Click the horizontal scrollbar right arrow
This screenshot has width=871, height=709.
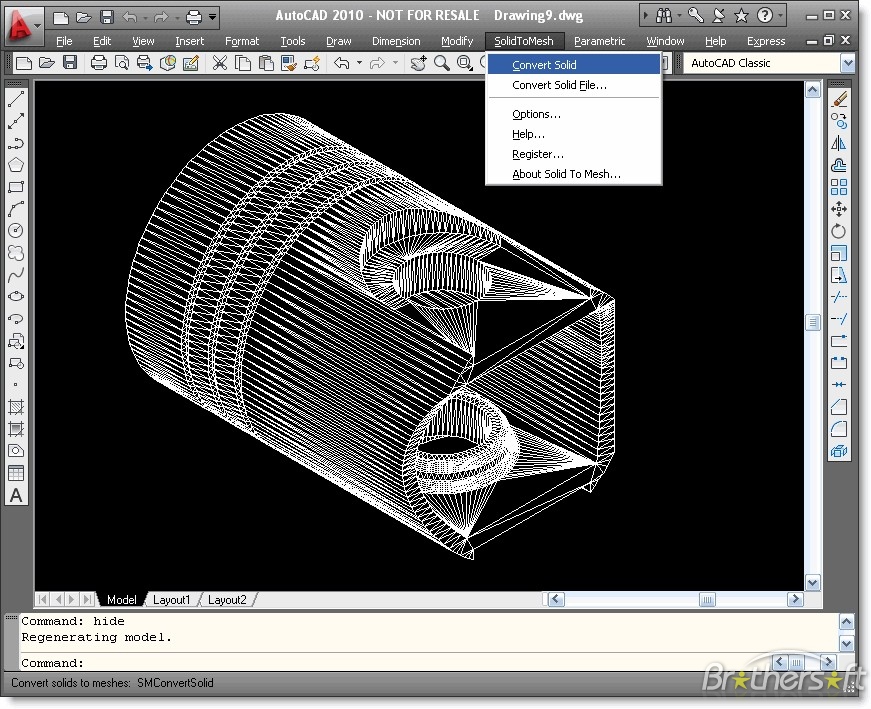795,599
